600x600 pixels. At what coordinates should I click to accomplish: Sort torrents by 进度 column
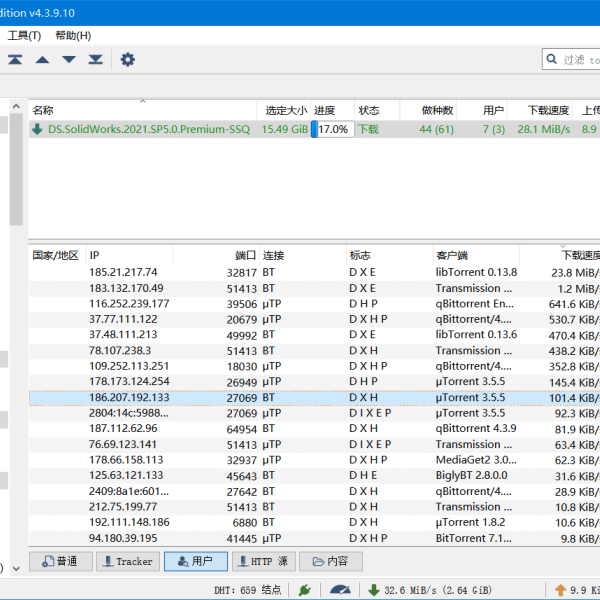(333, 111)
